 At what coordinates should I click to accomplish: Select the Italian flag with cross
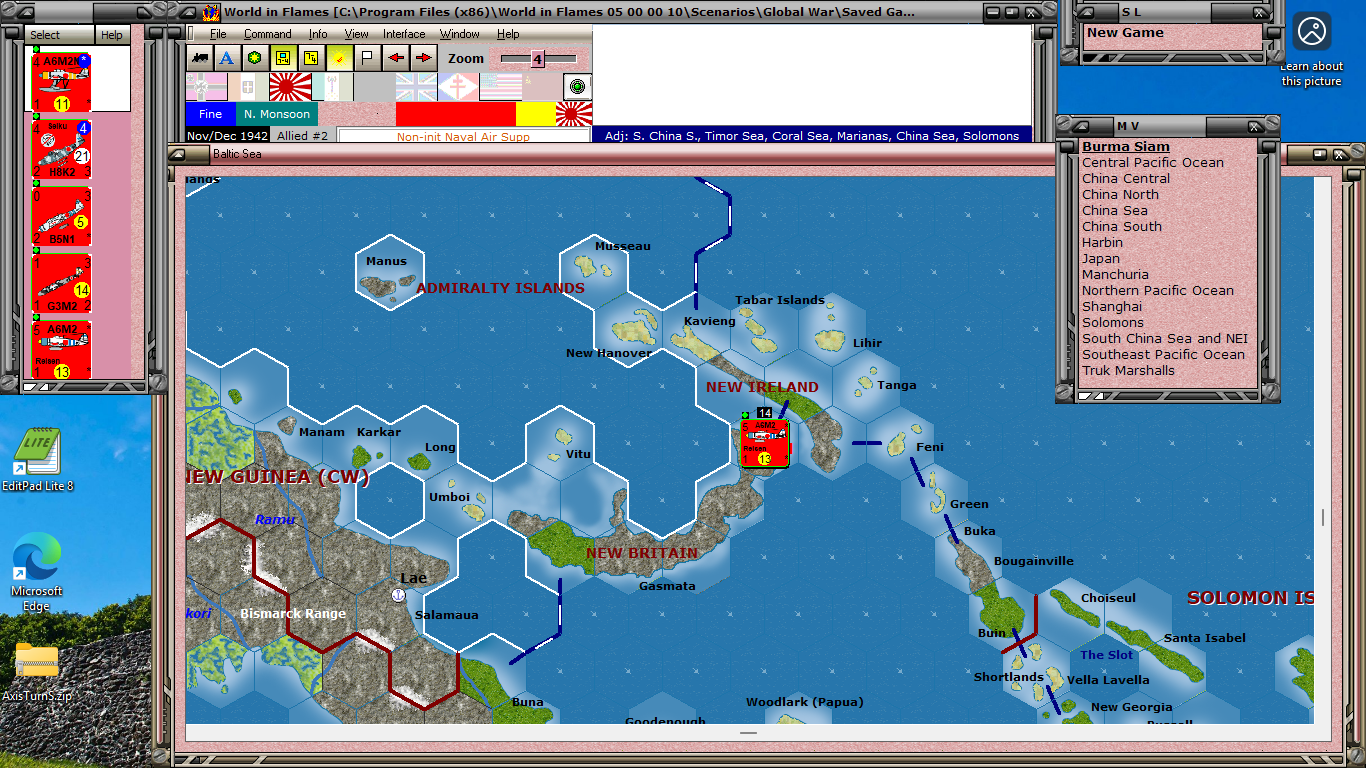(x=248, y=87)
